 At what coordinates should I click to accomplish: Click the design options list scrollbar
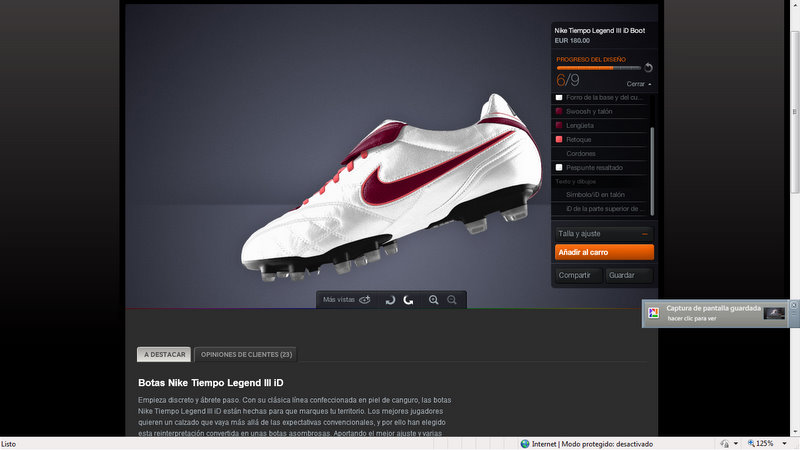coord(652,171)
